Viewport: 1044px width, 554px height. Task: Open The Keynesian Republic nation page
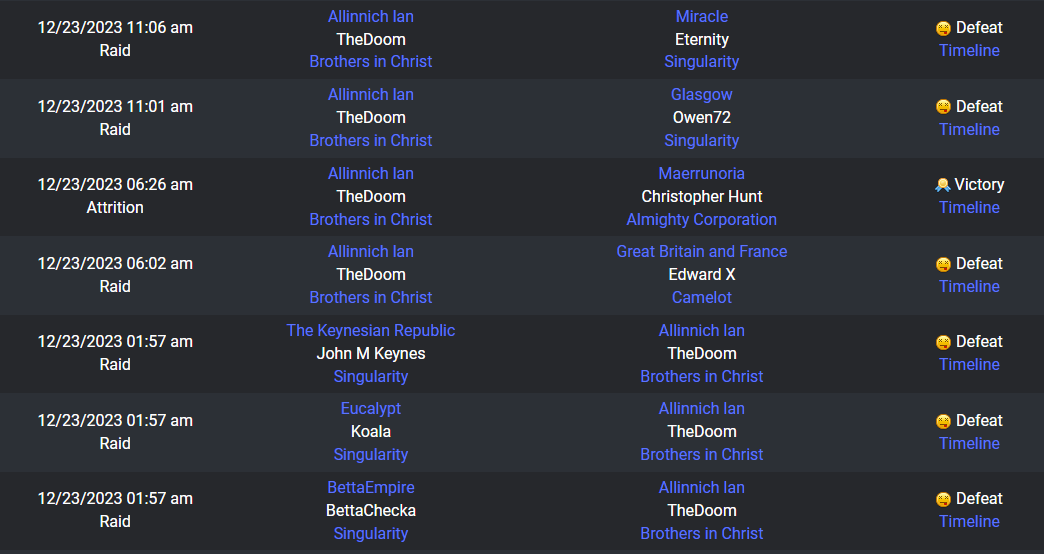tap(371, 331)
